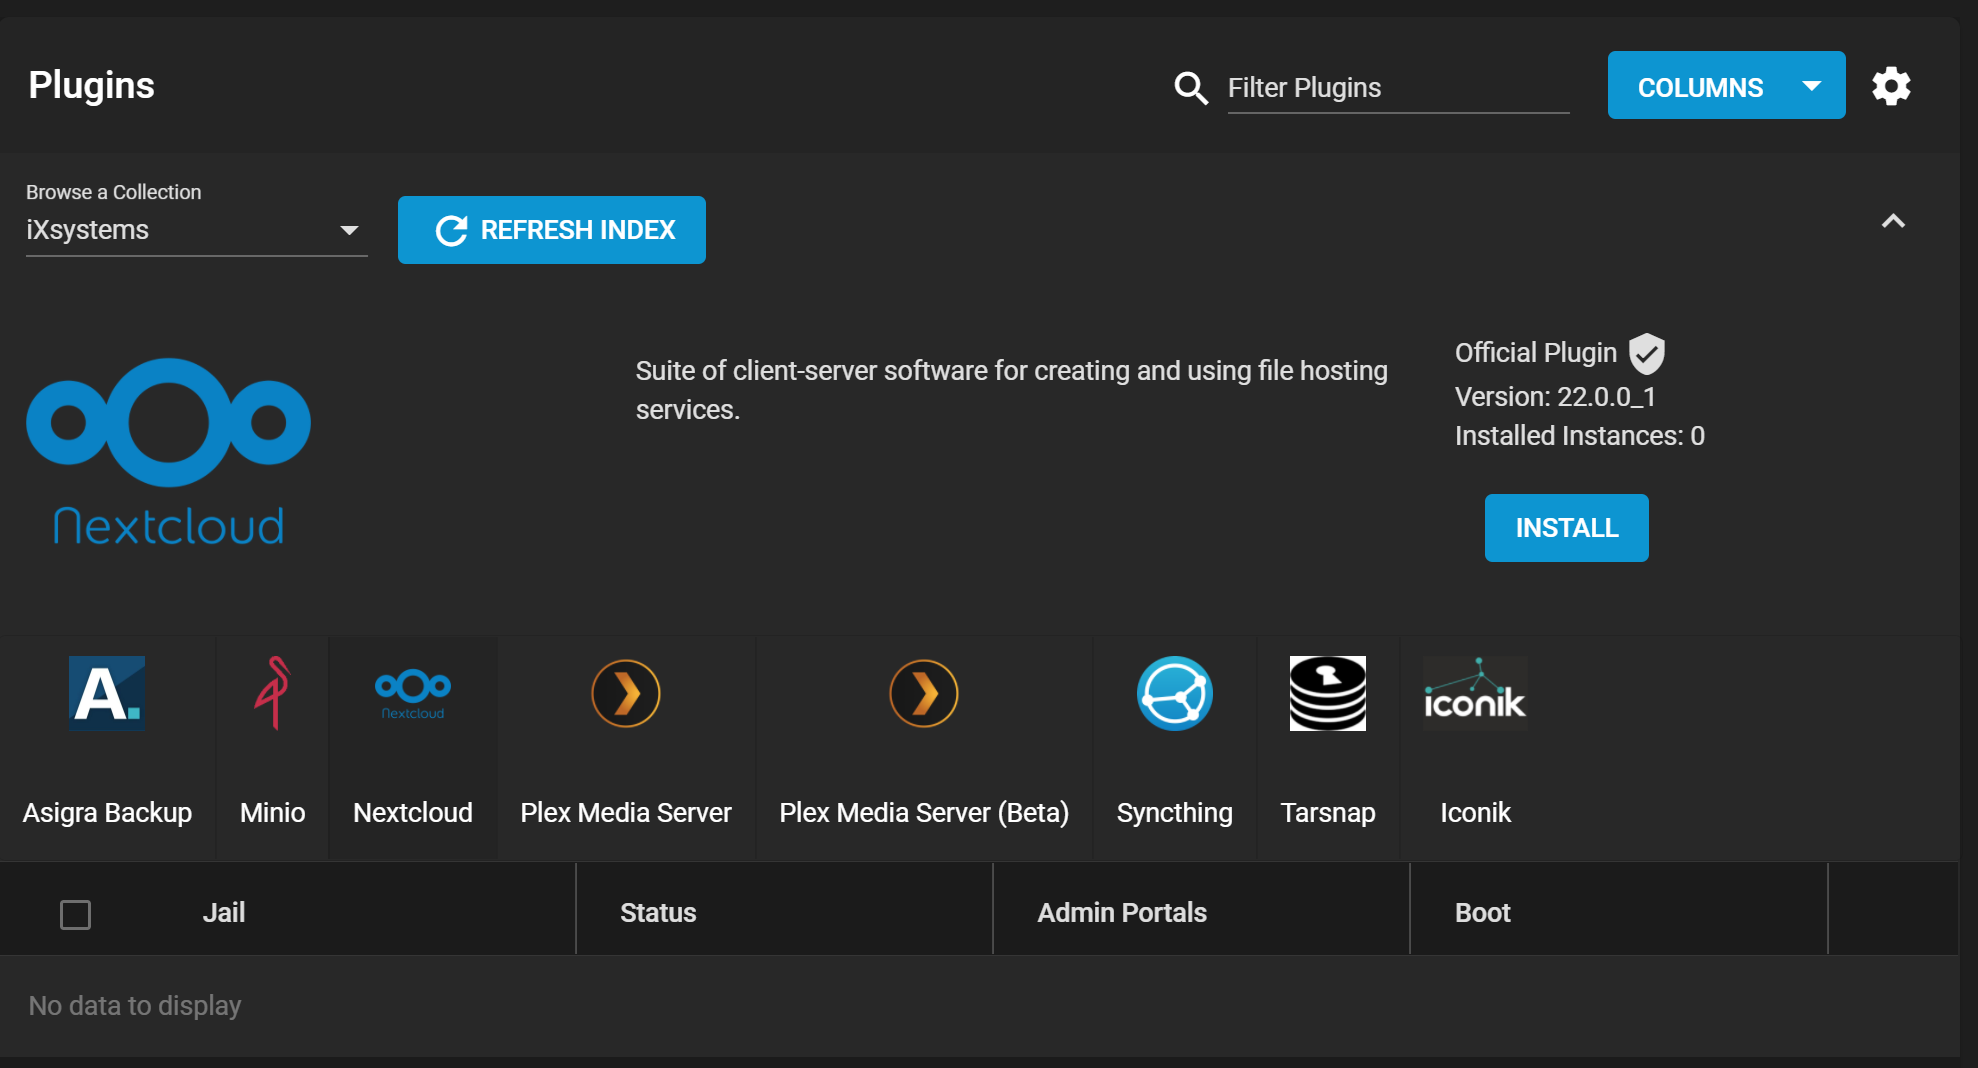The width and height of the screenshot is (1978, 1068).
Task: Pick the Plex Media Server (Beta) icon
Action: (924, 693)
